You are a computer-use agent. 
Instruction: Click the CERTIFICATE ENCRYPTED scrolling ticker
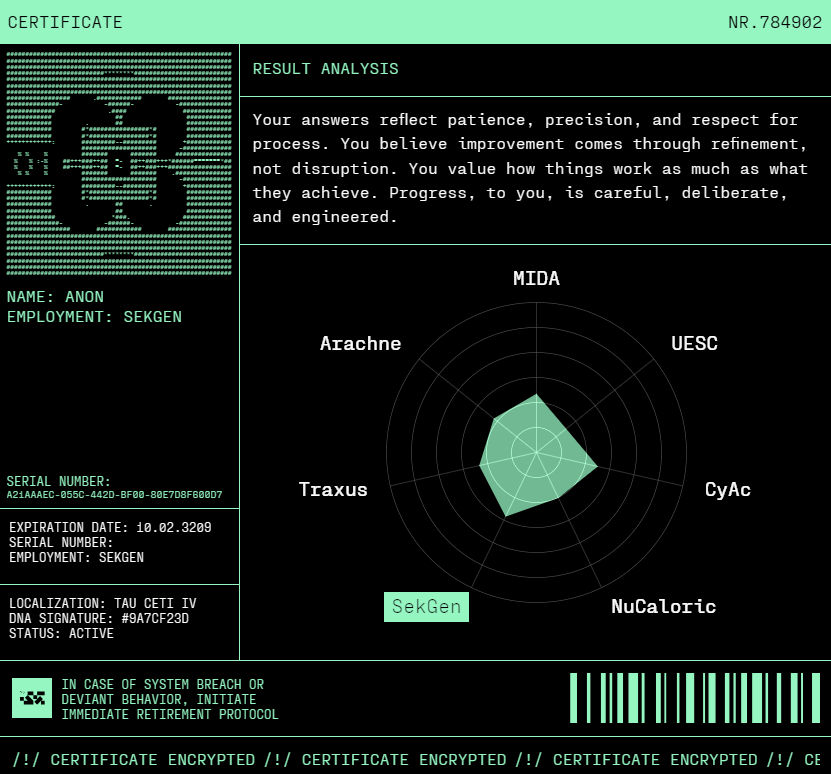(416, 760)
